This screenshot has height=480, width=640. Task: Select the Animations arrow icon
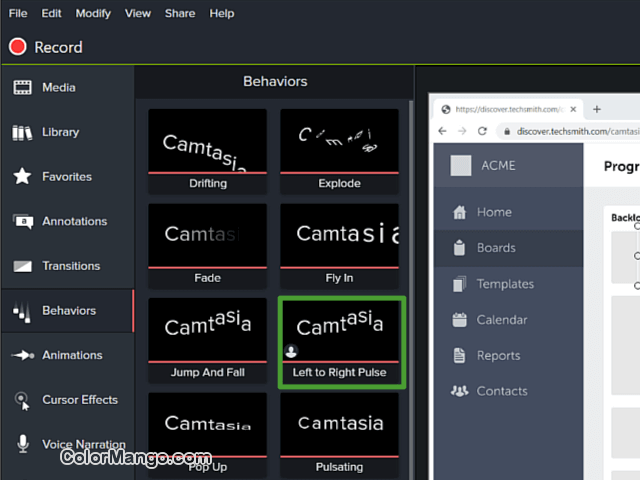(22, 355)
